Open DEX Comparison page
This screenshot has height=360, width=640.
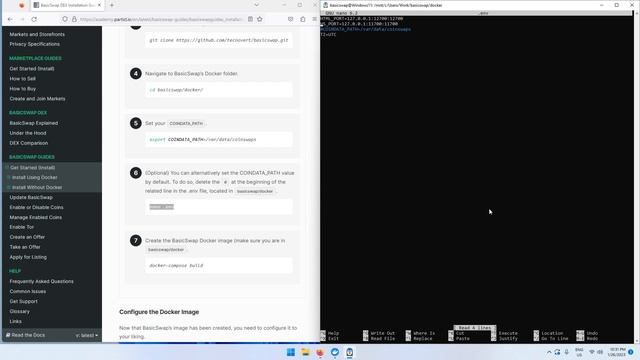[x=29, y=143]
